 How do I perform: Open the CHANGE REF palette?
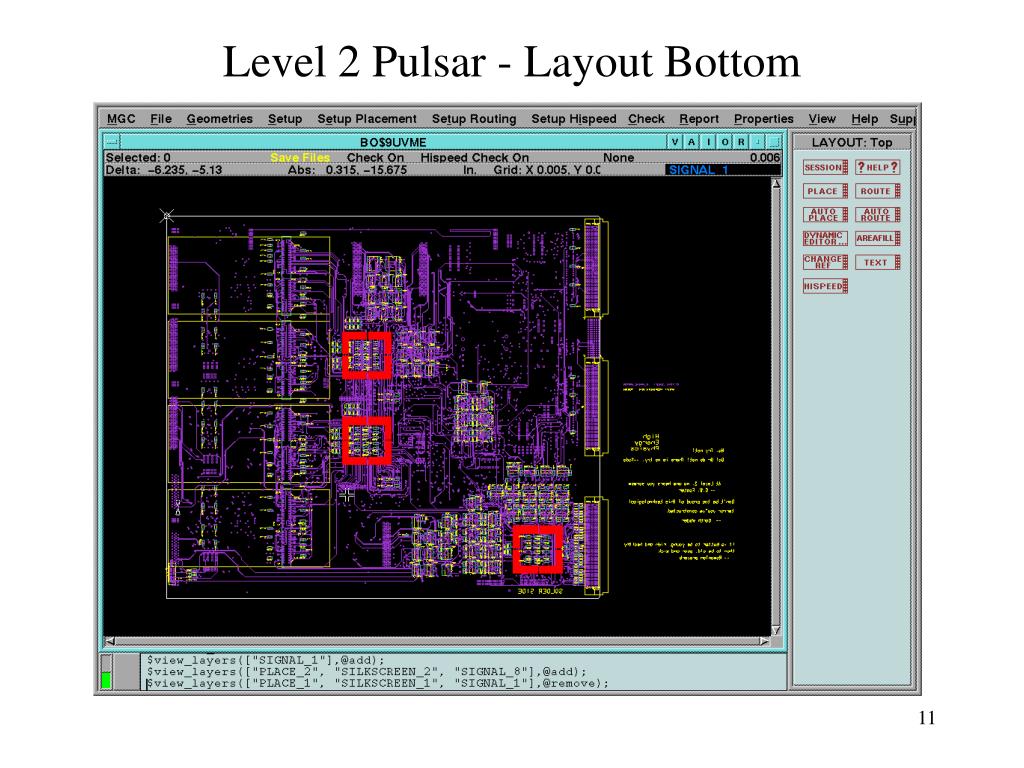click(825, 262)
